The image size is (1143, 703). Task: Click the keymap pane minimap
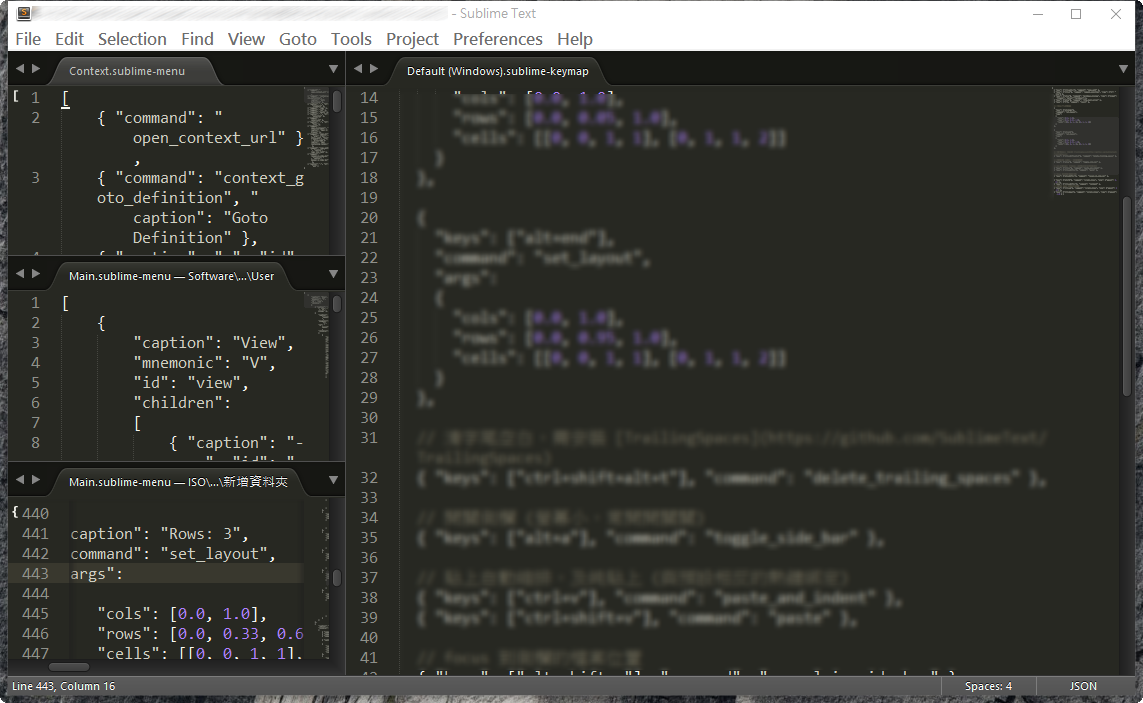pos(1085,142)
